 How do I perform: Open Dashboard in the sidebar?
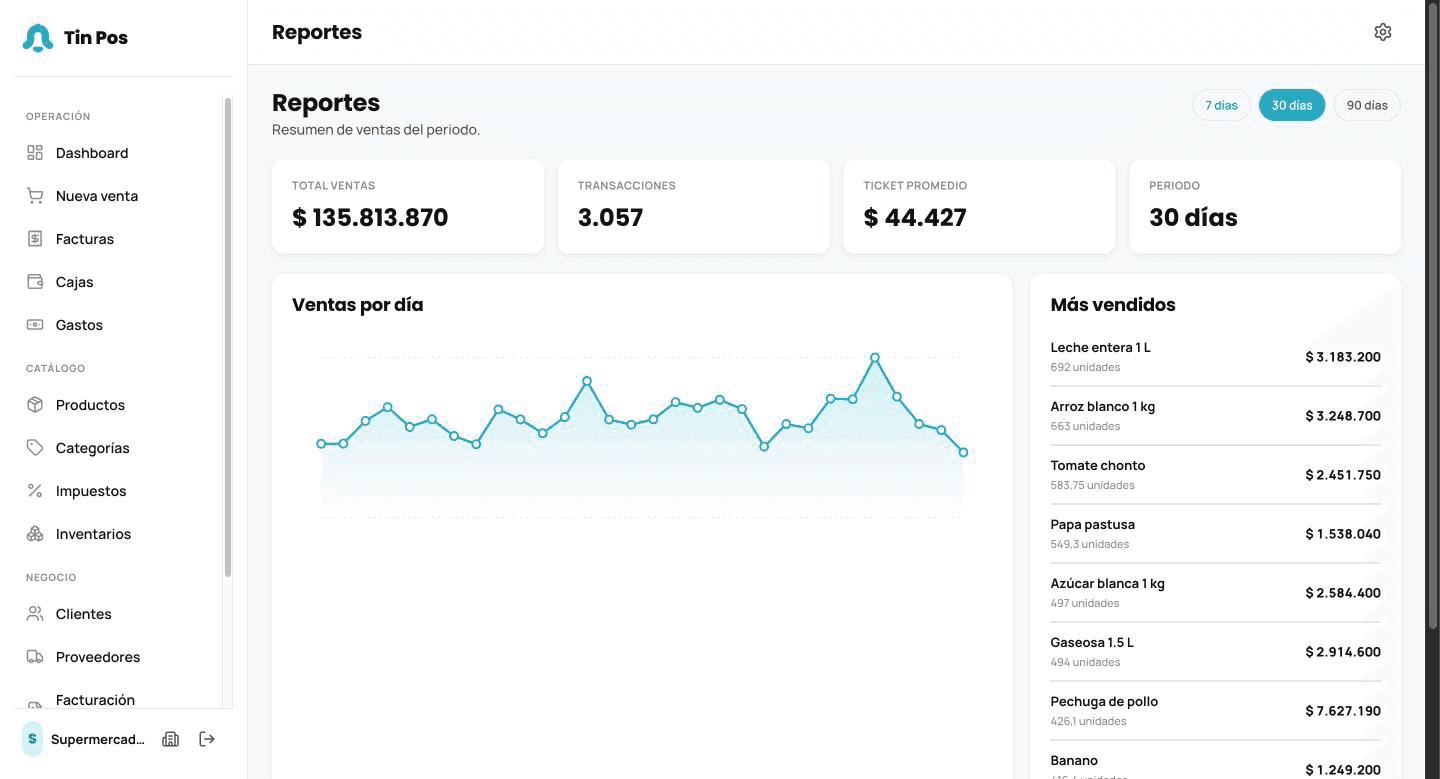118,153
